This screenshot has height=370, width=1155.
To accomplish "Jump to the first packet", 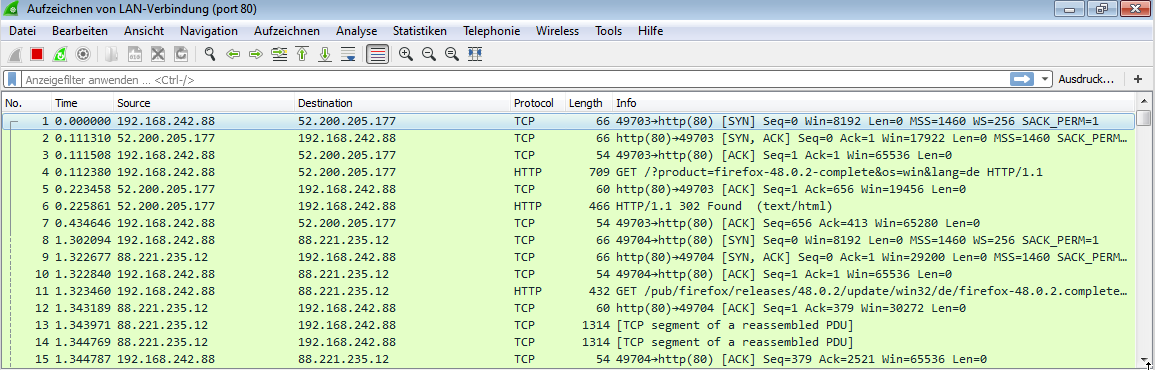I will 301,54.
